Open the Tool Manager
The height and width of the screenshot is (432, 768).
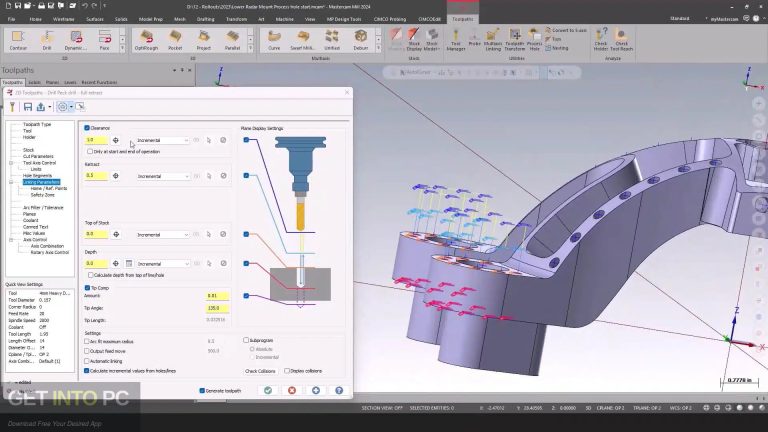(456, 40)
